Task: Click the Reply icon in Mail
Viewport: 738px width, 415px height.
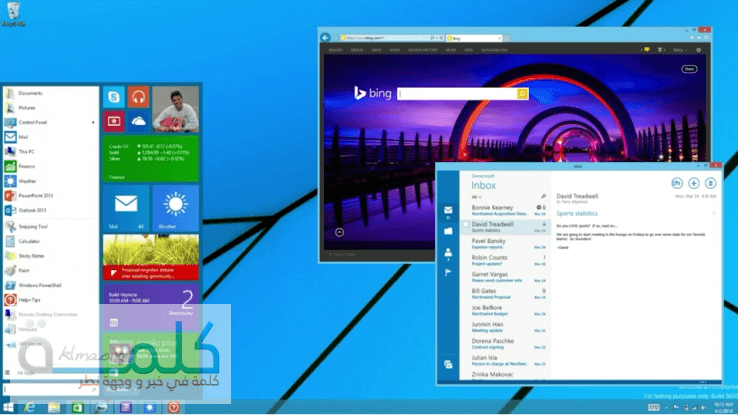Action: click(x=677, y=184)
